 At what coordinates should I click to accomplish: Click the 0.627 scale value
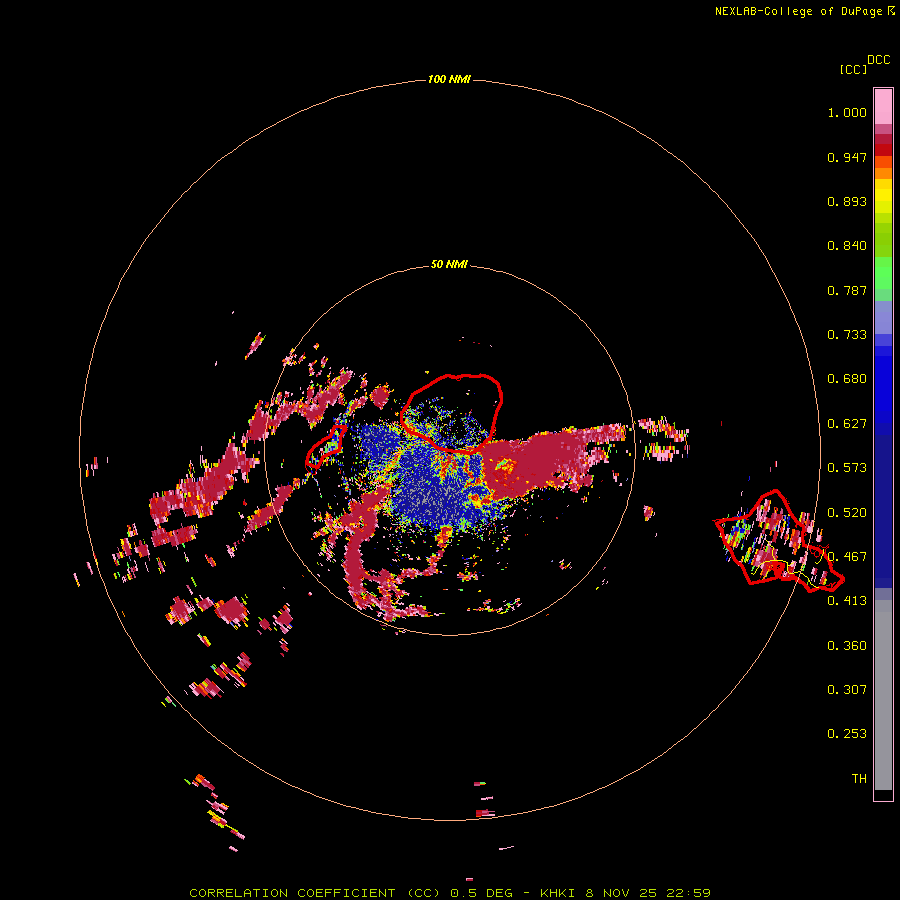pos(847,424)
